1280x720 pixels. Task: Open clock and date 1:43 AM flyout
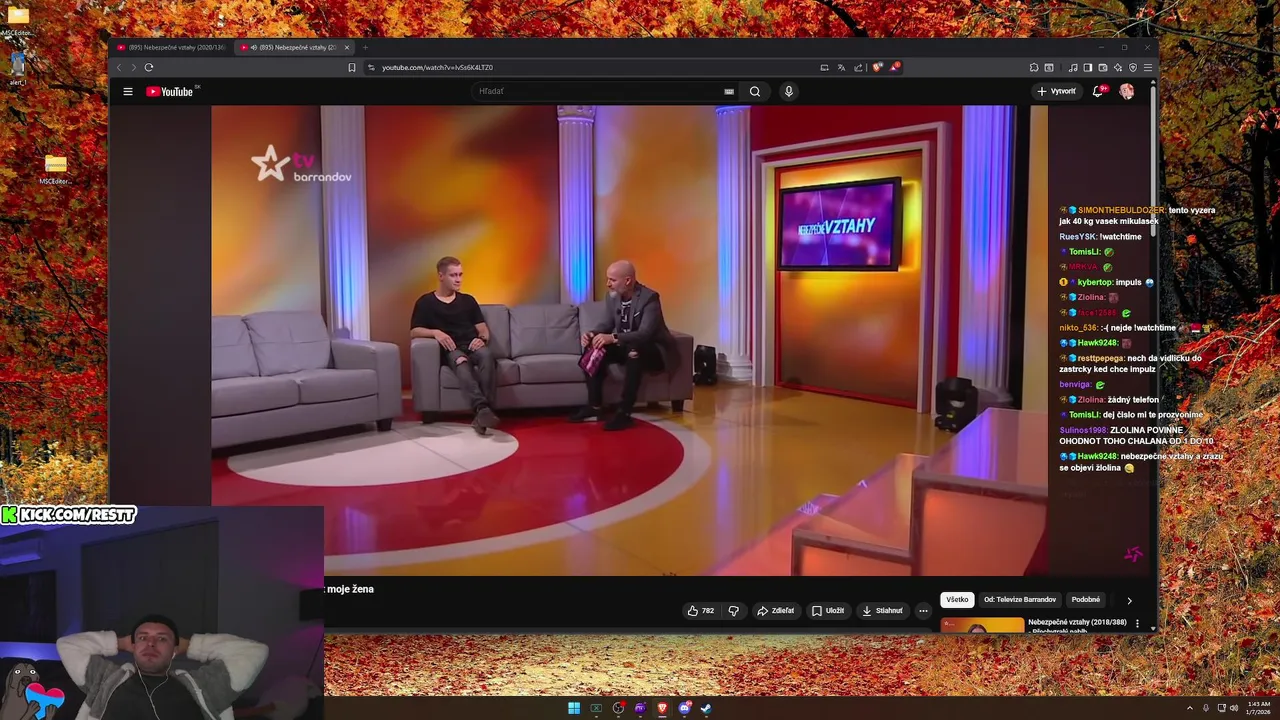click(x=1259, y=708)
